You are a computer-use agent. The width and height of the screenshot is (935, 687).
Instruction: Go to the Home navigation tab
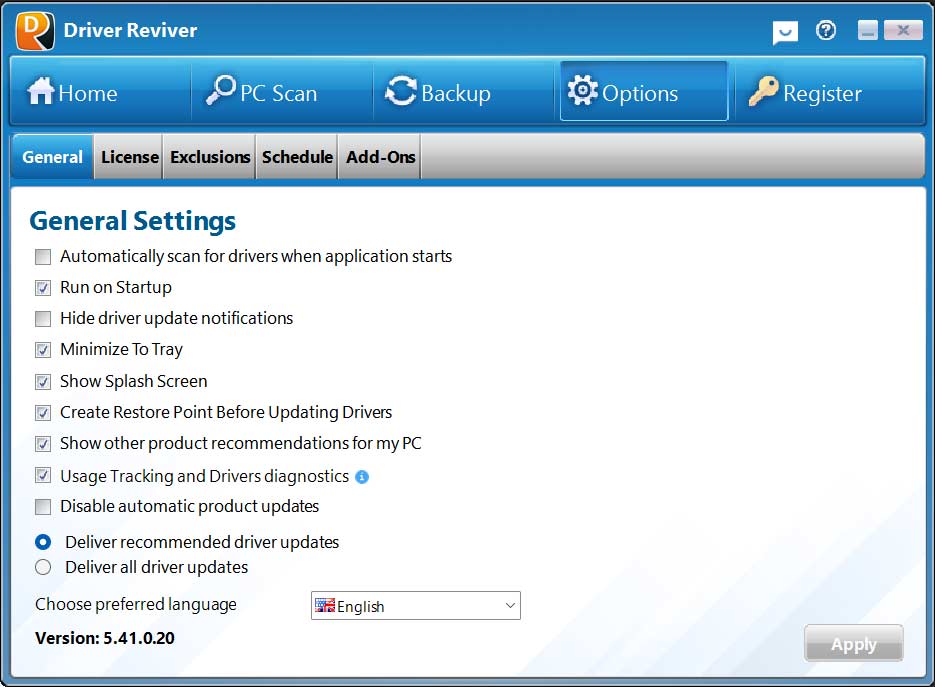tap(100, 91)
